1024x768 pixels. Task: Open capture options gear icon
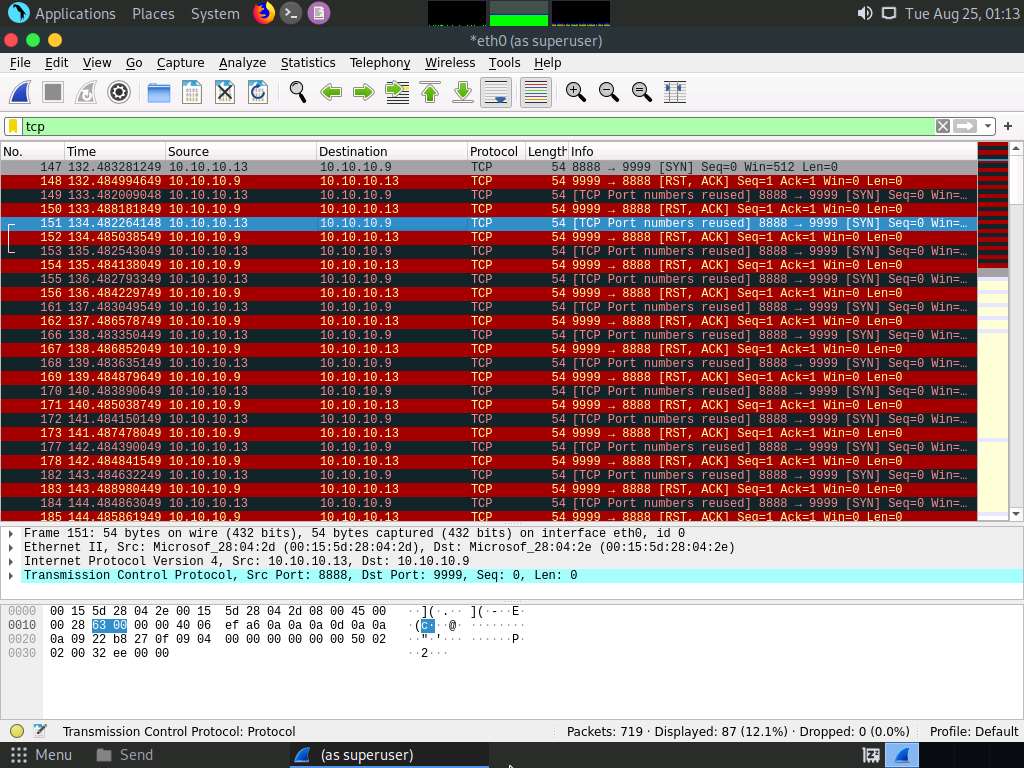[x=119, y=92]
